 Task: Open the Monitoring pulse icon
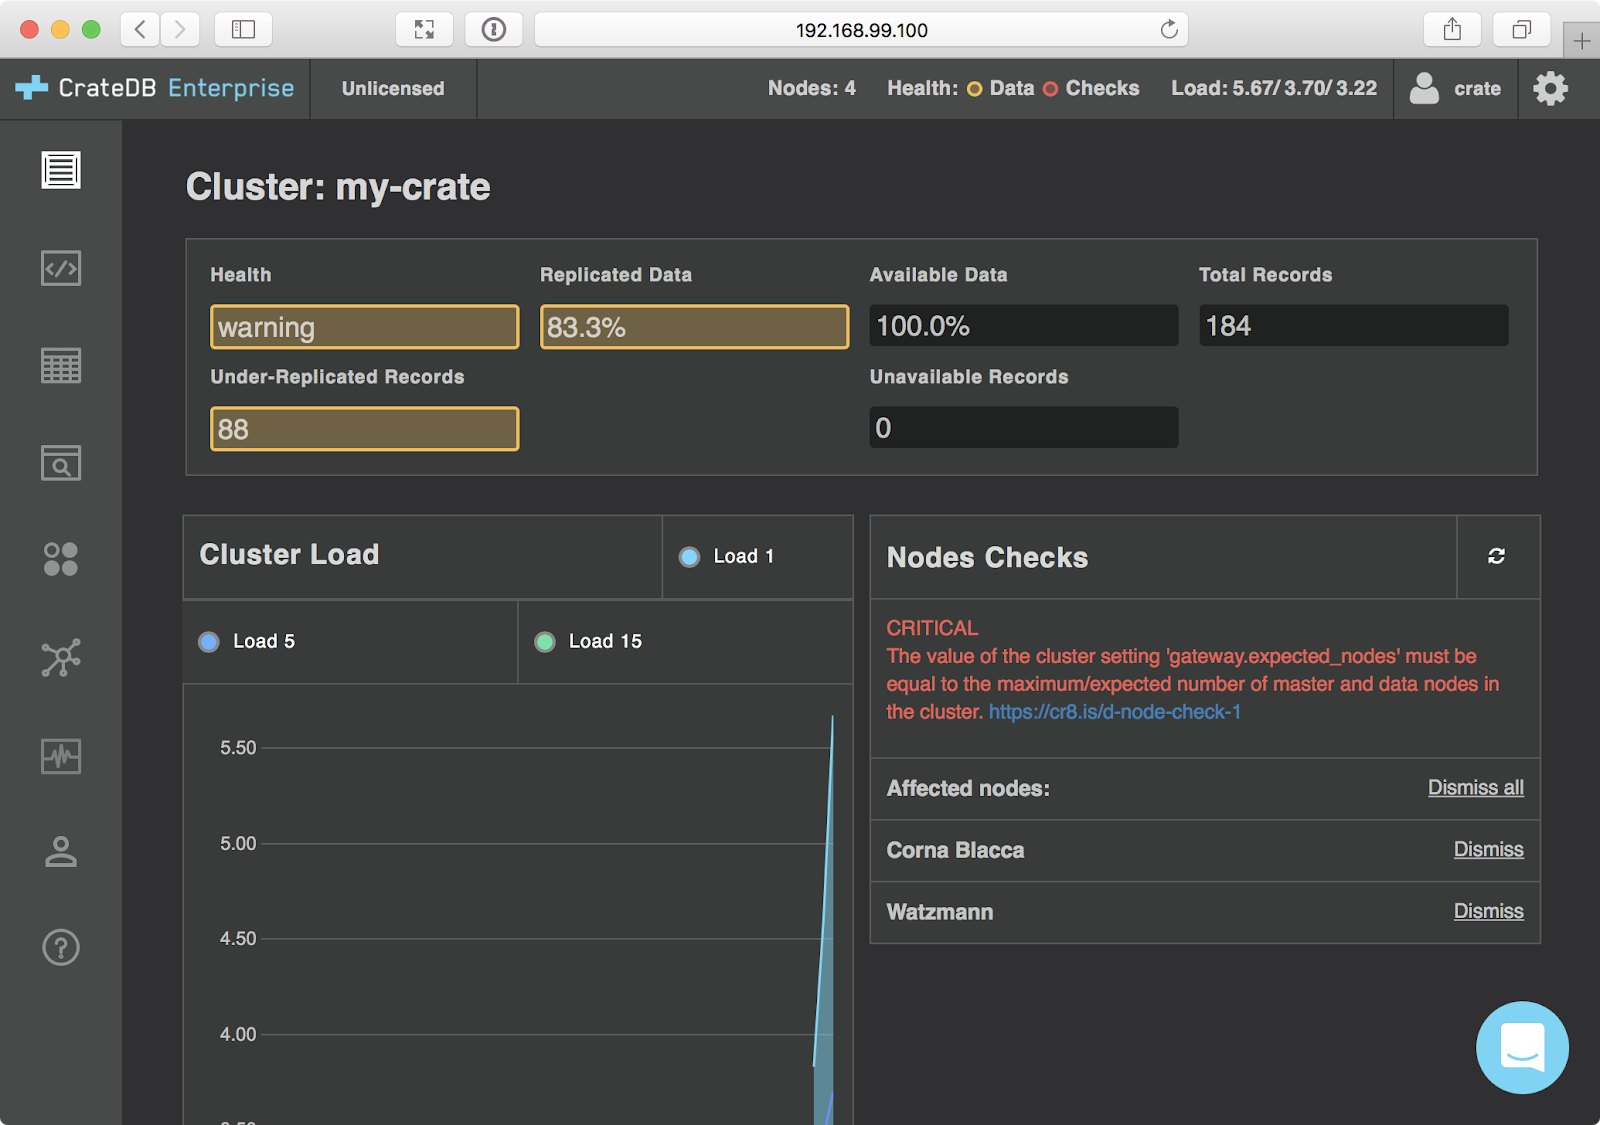tap(61, 757)
